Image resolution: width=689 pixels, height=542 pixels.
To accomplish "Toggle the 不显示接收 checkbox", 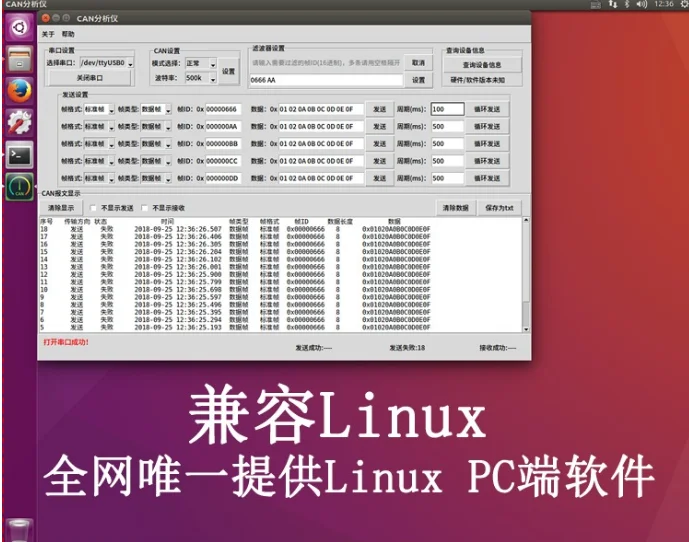I will (x=145, y=208).
